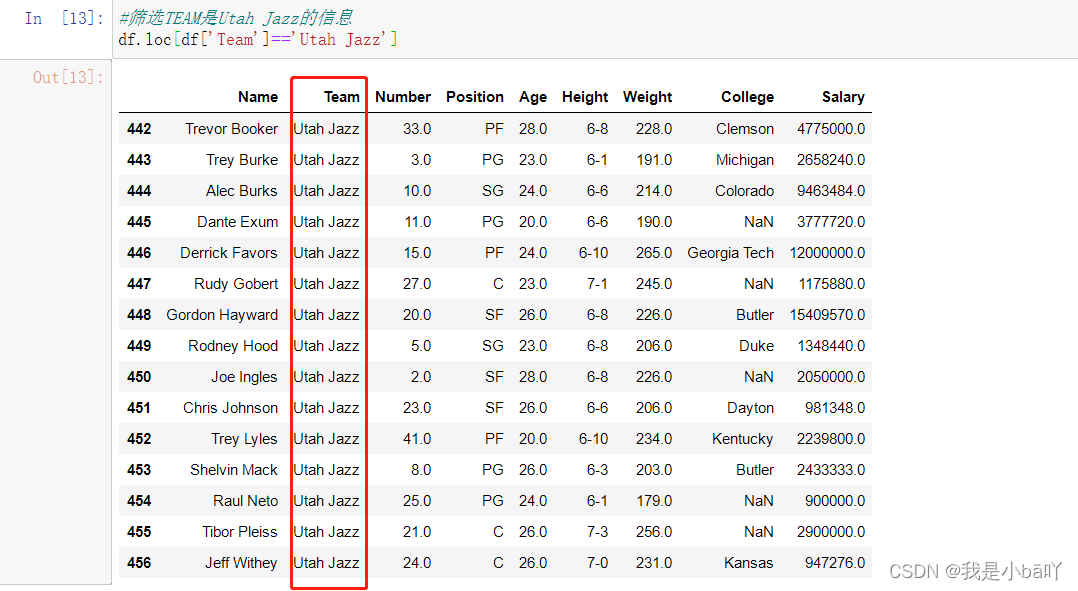Click the name Chris Johnson
1078x591 pixels.
pos(230,408)
